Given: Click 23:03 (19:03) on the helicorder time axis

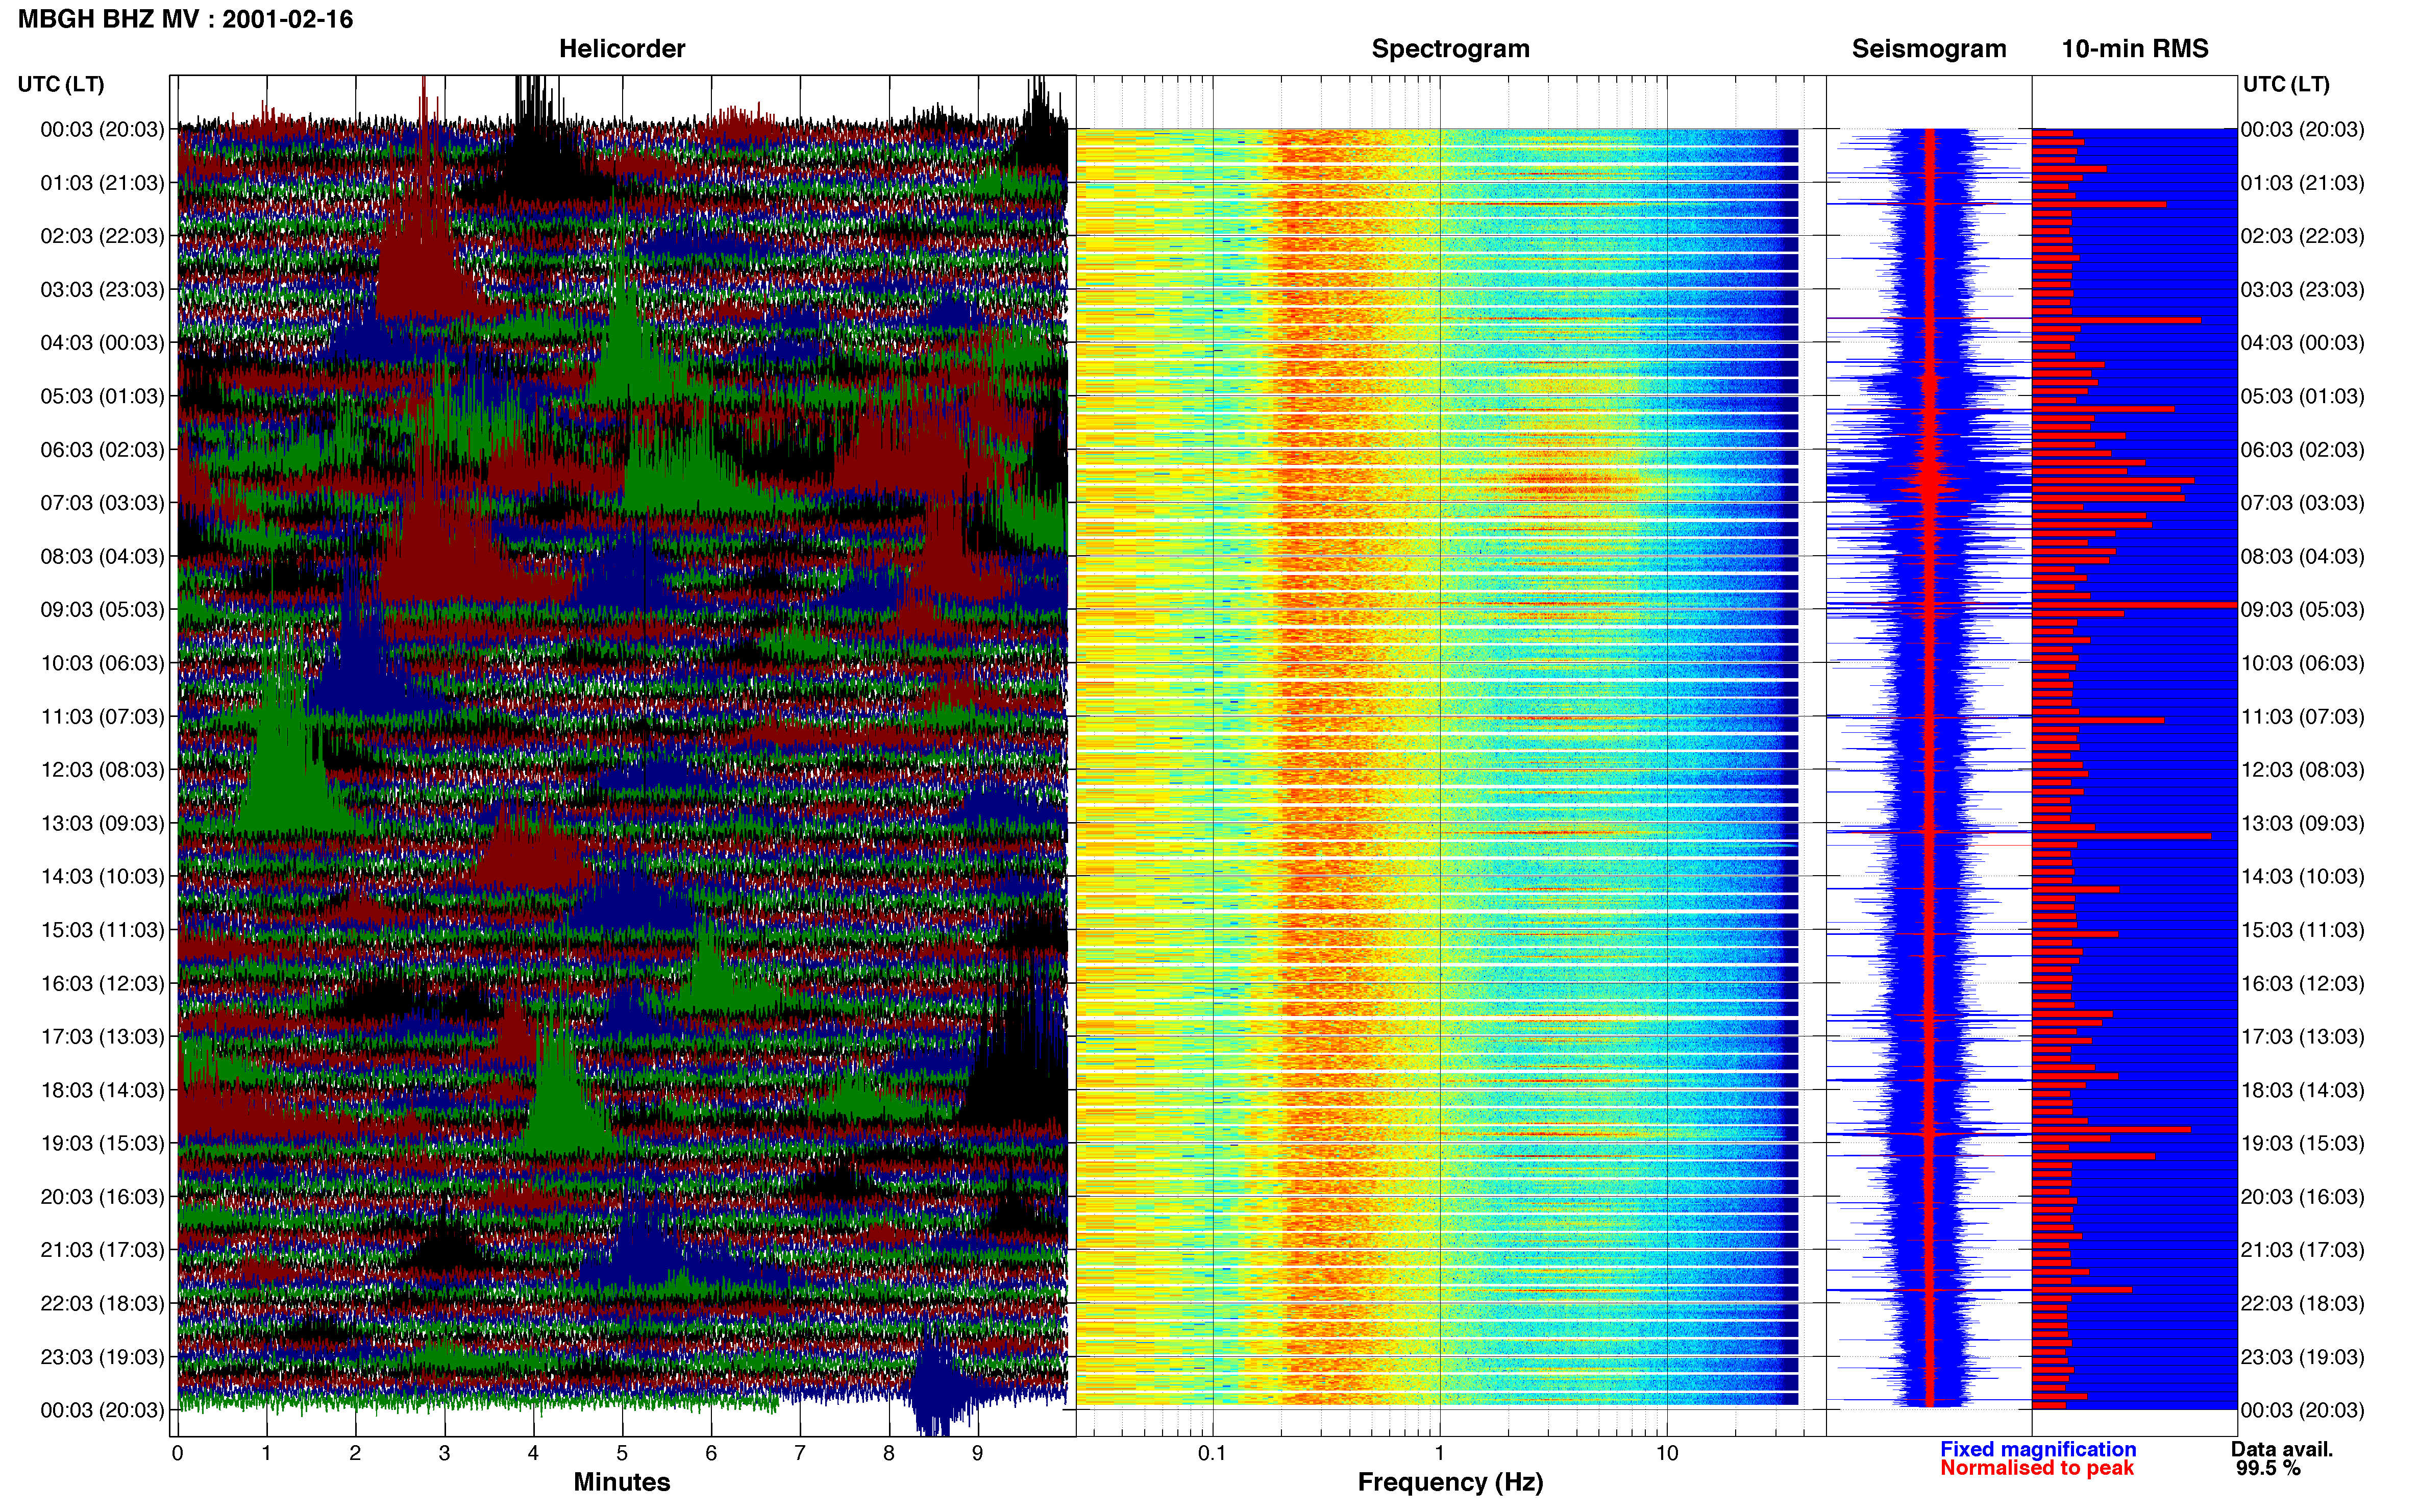Looking at the screenshot, I should click(x=102, y=1357).
